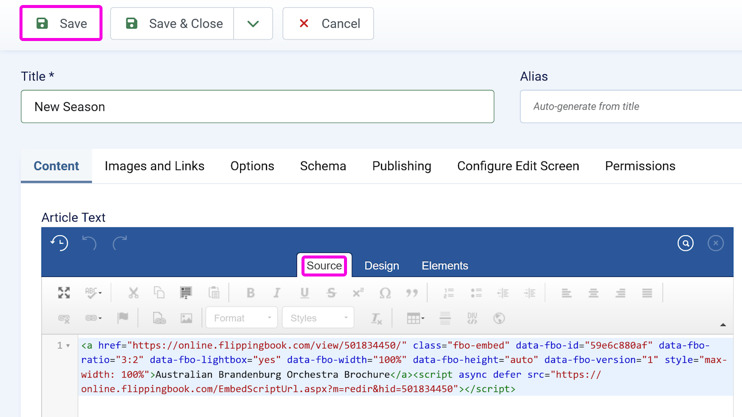Open the Elements editor tab
The image size is (742, 417).
coord(445,266)
